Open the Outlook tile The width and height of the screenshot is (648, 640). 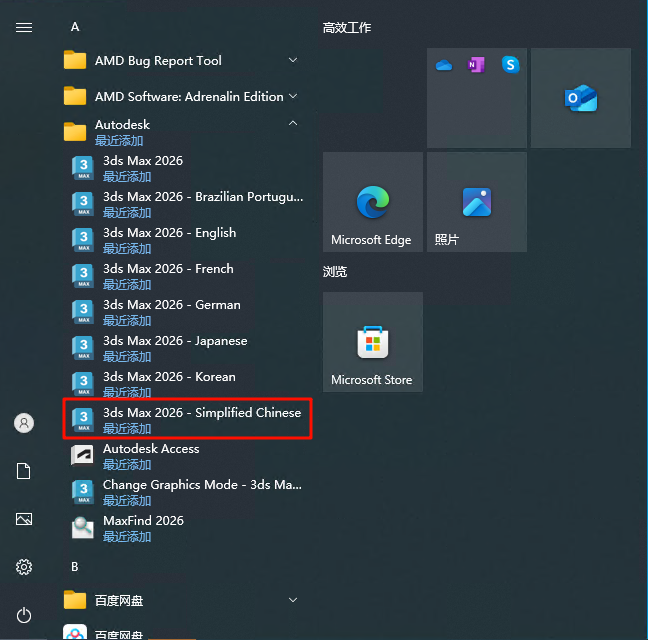[x=580, y=98]
